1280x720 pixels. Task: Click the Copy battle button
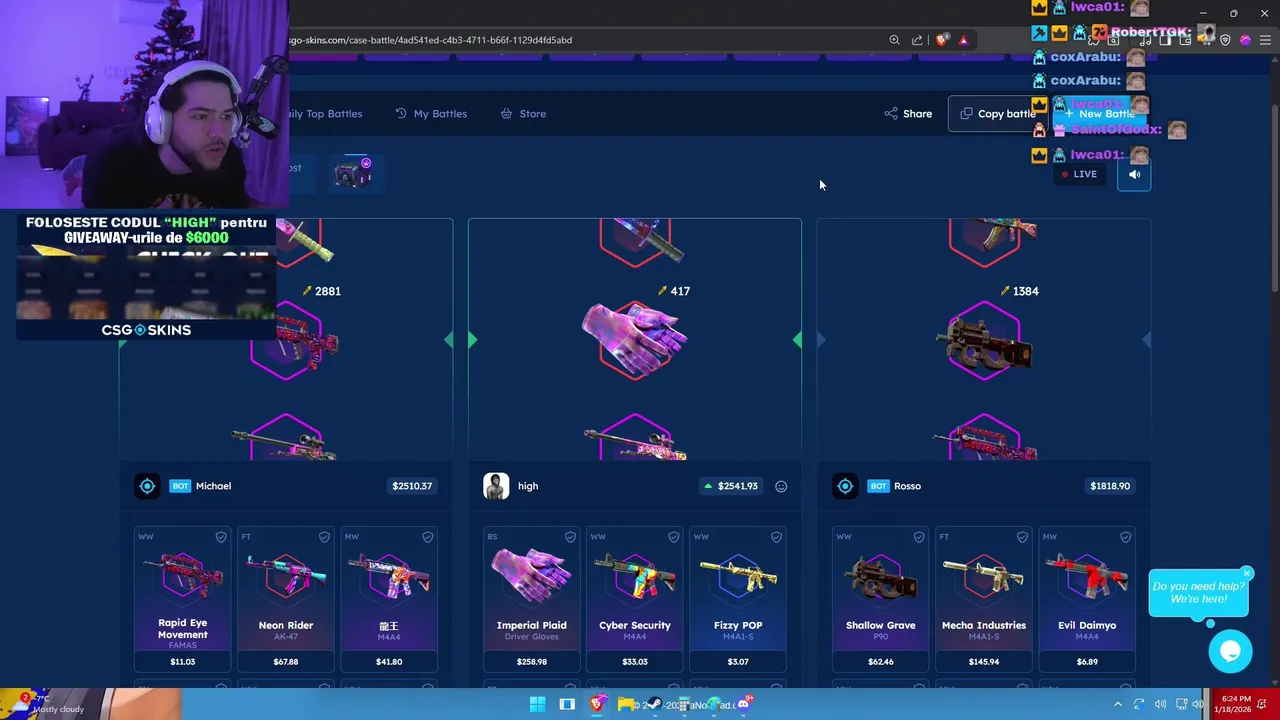tap(997, 114)
